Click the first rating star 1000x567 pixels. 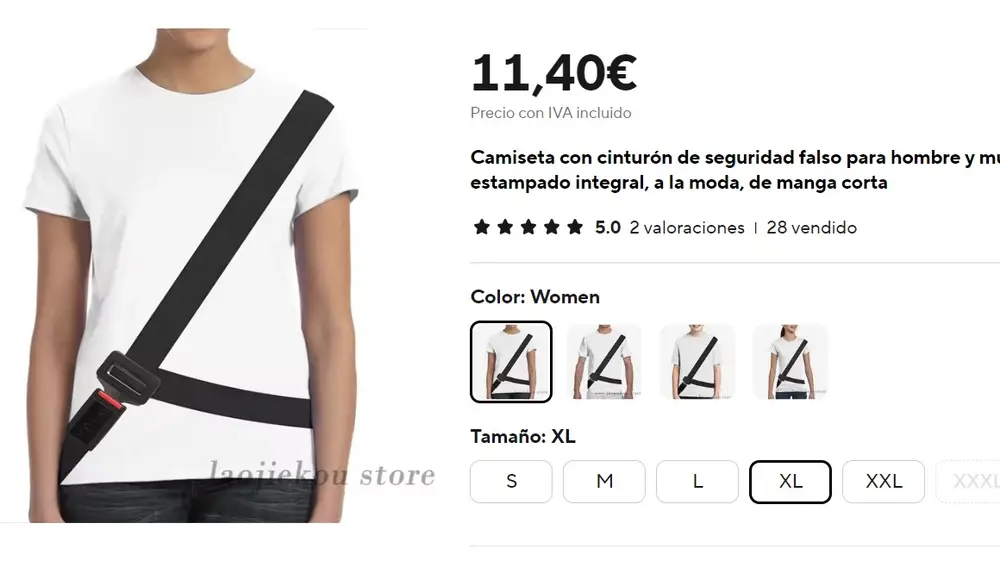[482, 227]
